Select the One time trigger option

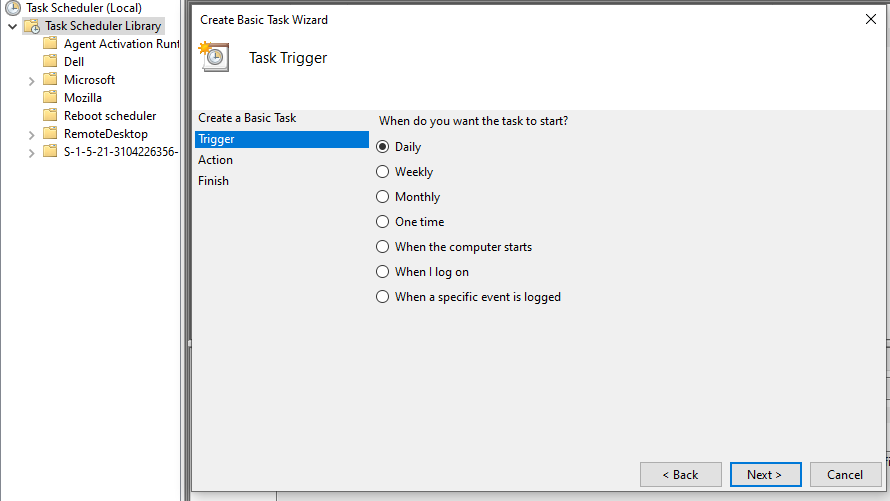pyautogui.click(x=383, y=222)
